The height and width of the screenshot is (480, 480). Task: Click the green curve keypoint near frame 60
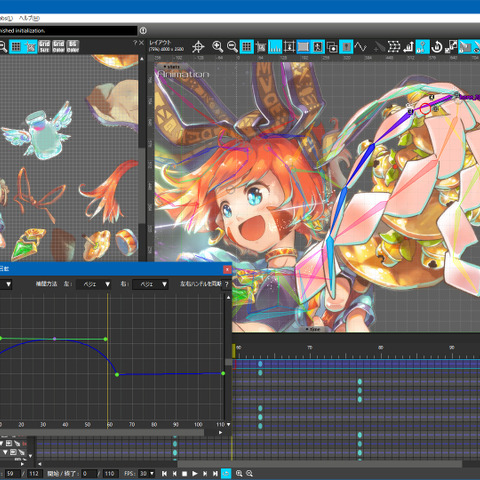pyautogui.click(x=117, y=375)
